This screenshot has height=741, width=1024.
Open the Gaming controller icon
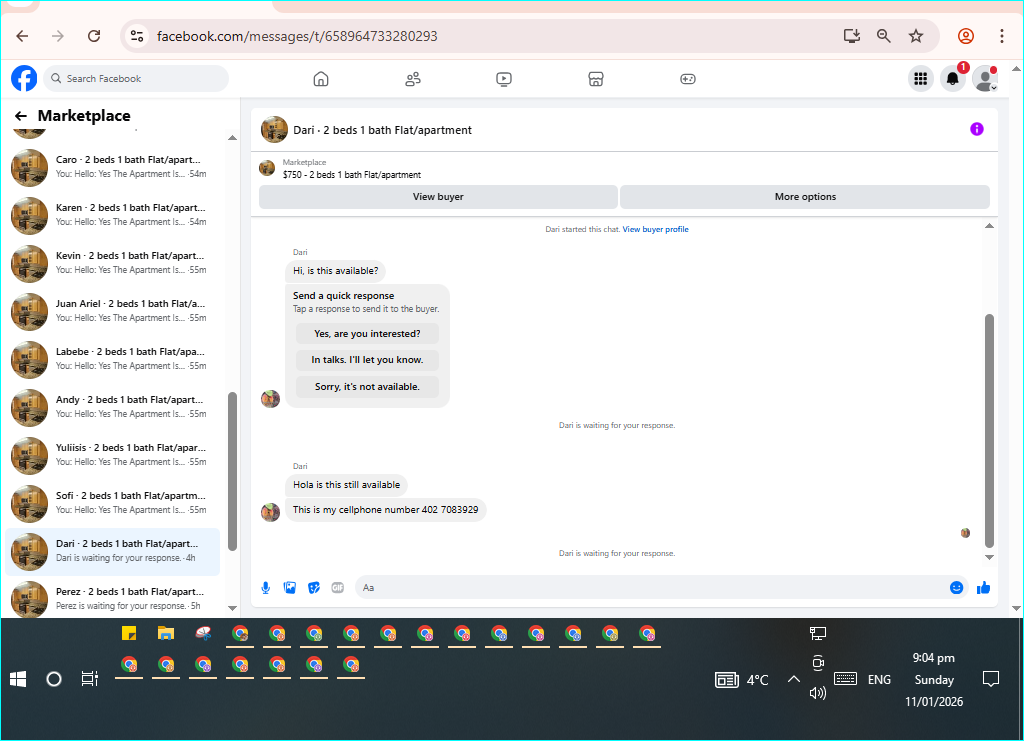click(688, 79)
